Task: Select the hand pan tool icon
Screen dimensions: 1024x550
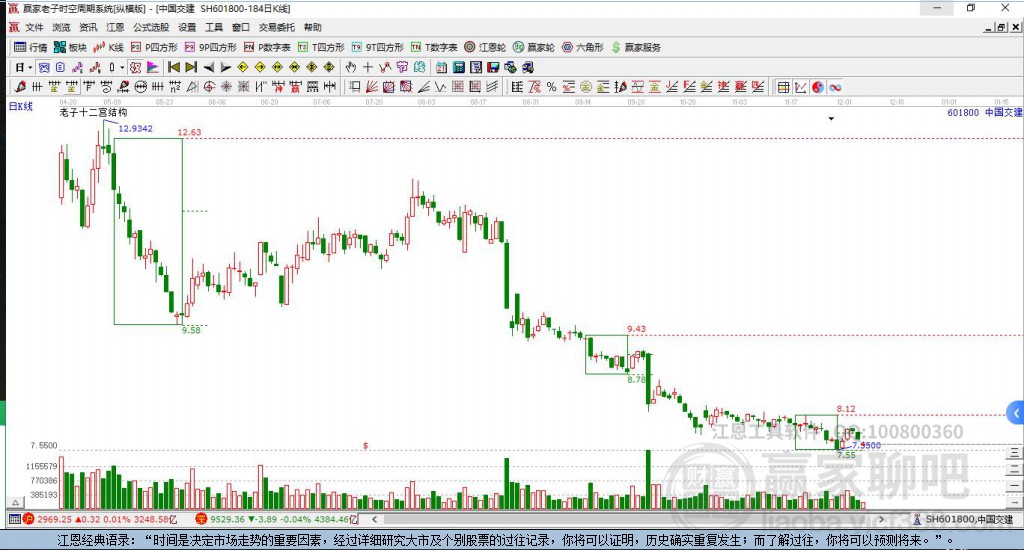Action: pos(351,67)
